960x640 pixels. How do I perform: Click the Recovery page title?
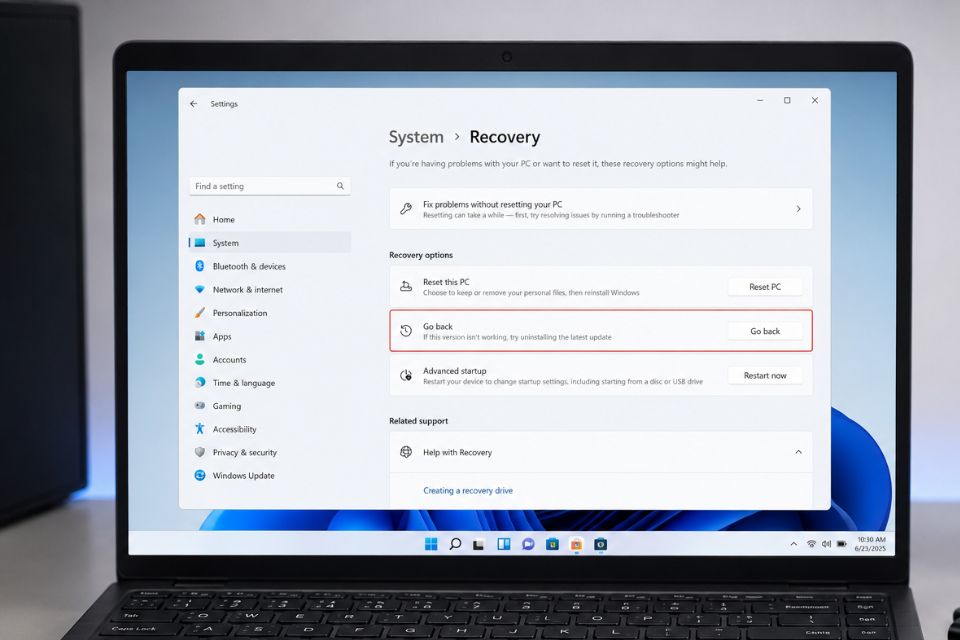[504, 137]
